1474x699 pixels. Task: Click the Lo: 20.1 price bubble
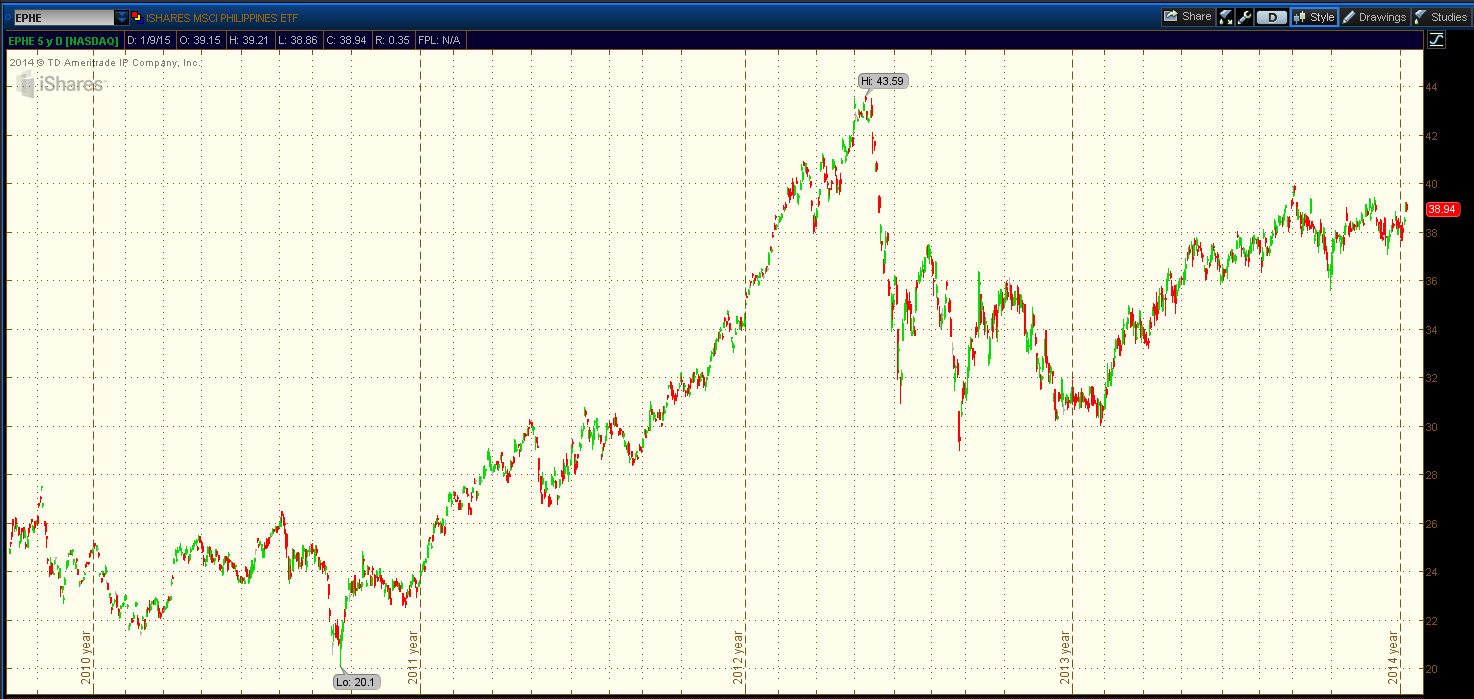(356, 682)
